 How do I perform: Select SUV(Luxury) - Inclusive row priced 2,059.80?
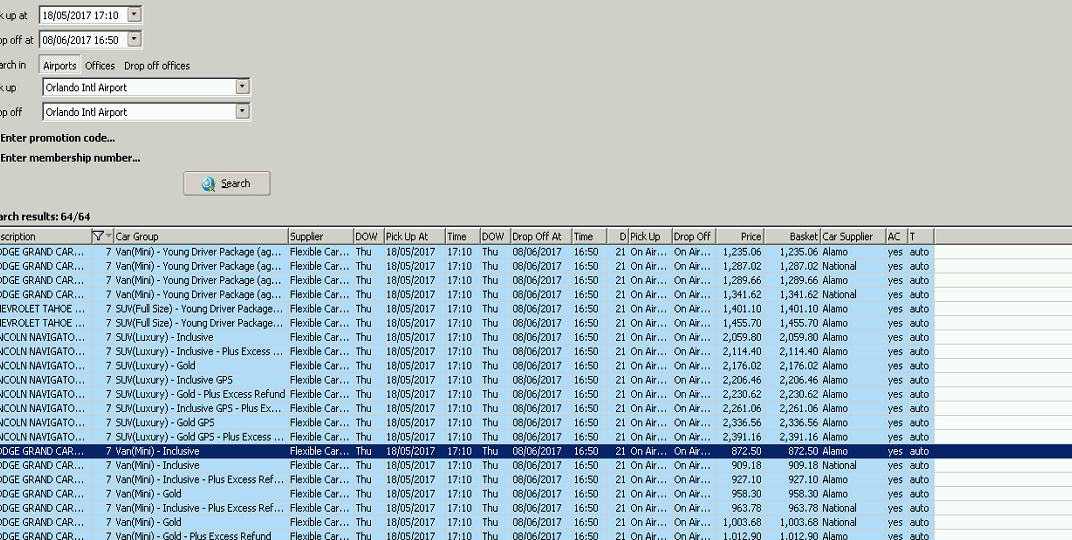click(x=467, y=337)
